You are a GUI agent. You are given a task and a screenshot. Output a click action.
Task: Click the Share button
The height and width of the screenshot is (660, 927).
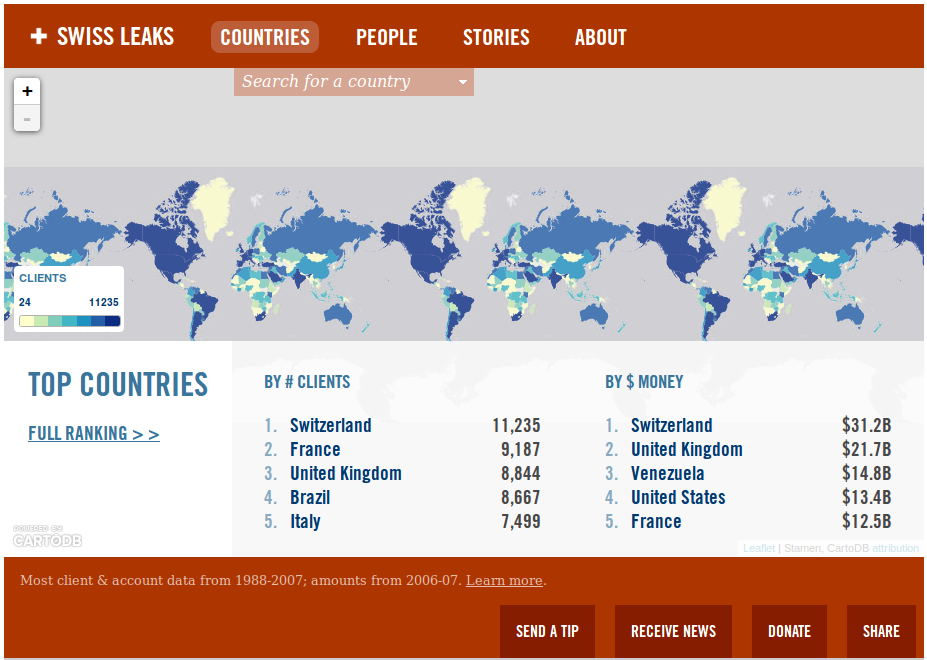(881, 631)
